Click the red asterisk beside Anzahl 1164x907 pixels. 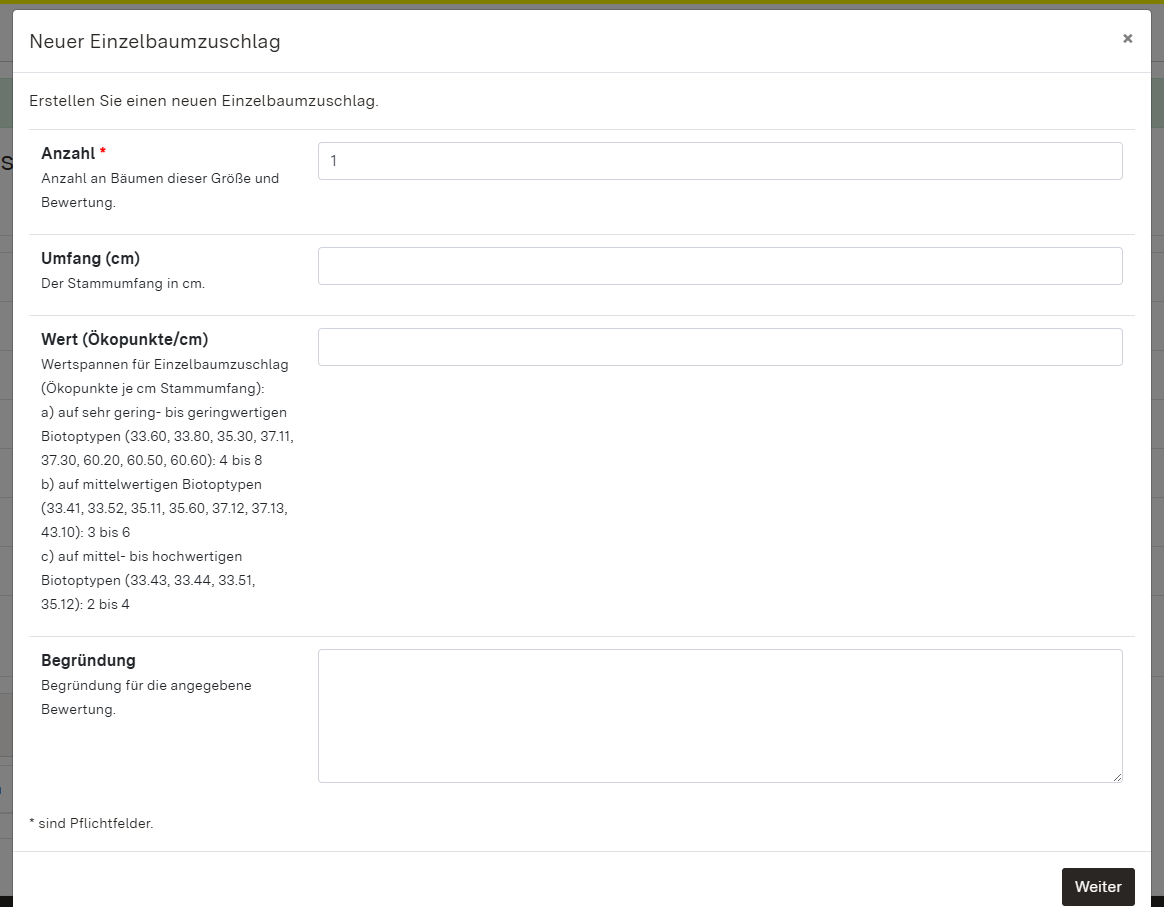point(103,152)
